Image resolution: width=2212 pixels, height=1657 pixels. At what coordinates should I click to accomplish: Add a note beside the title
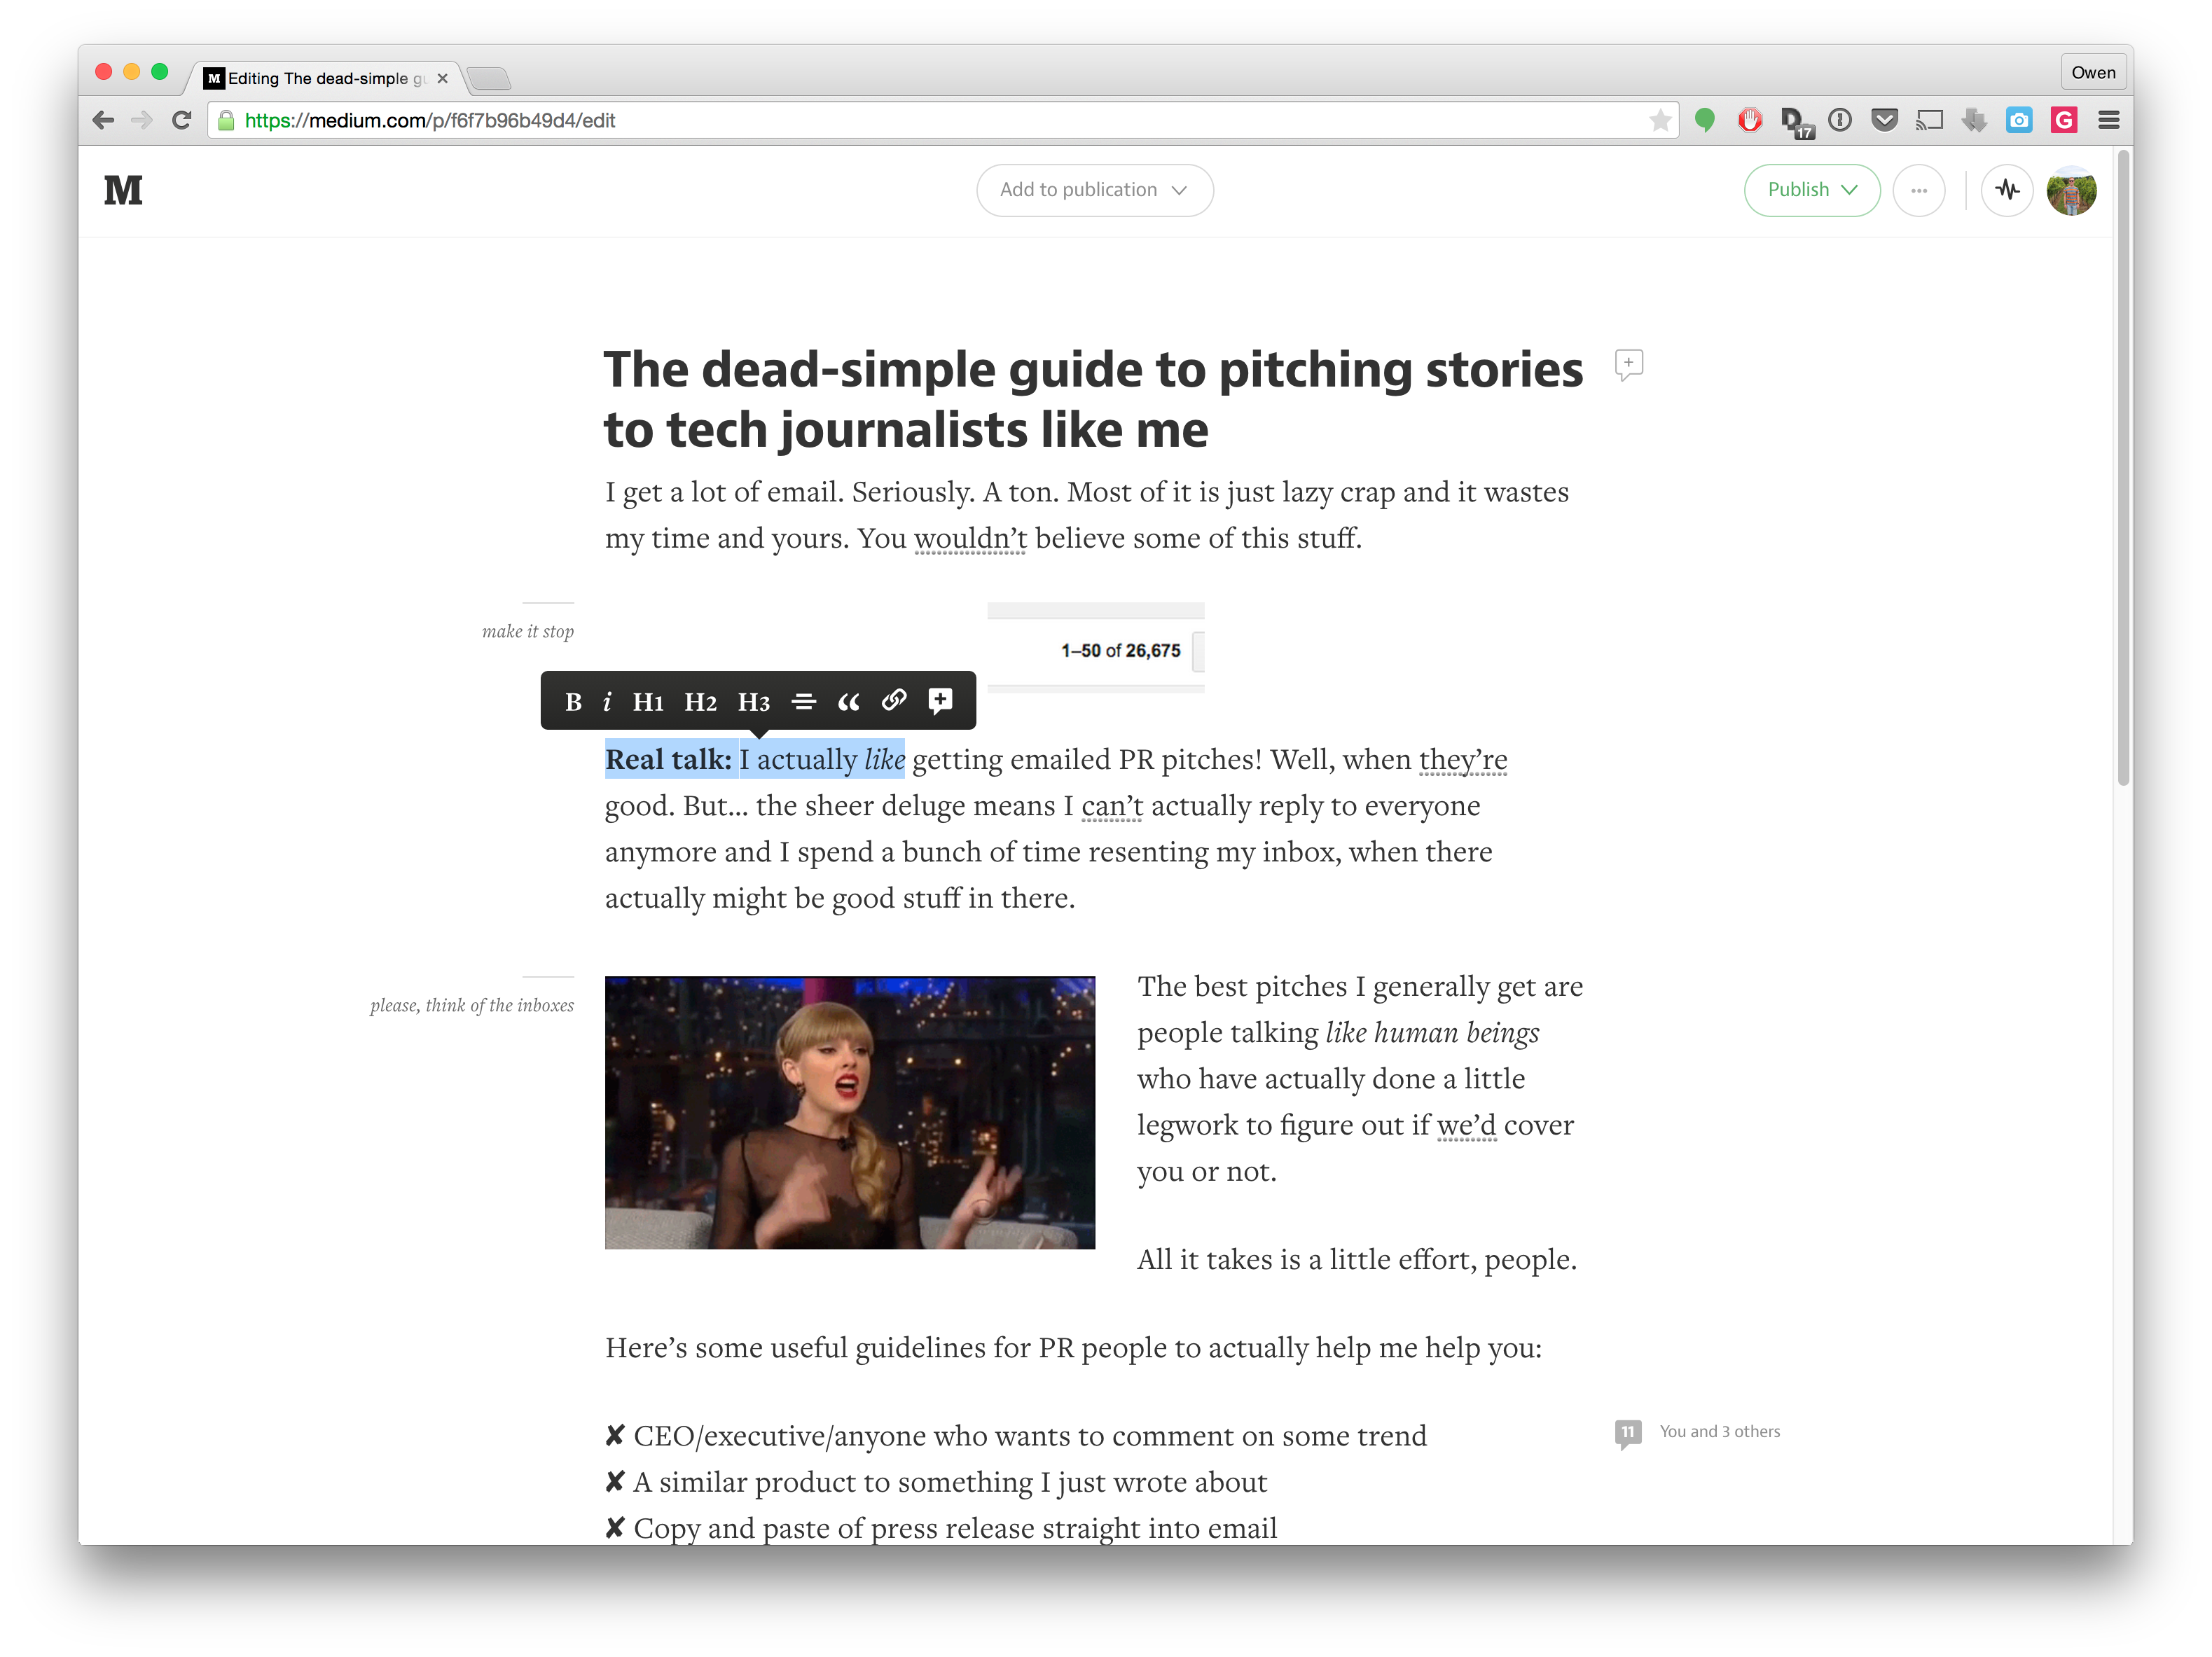[x=1629, y=365]
